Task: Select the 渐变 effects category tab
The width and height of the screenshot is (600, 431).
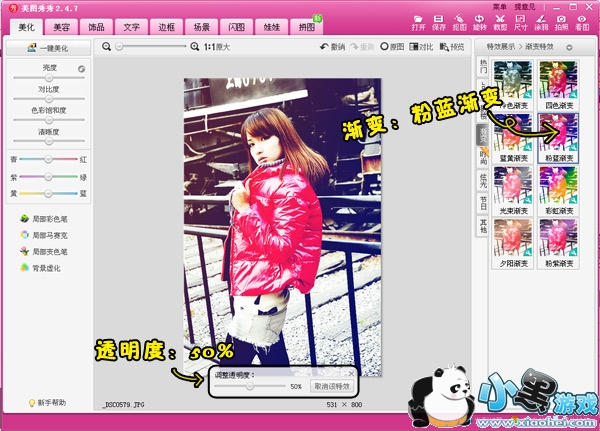Action: (x=483, y=134)
